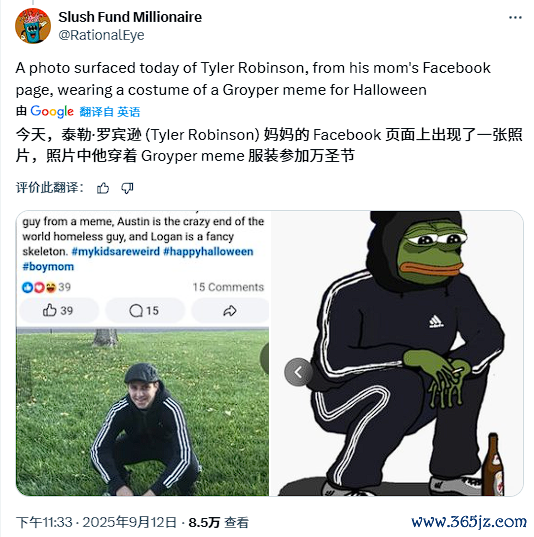Image resolution: width=534 pixels, height=537 pixels.
Task: Click the reaction emojis cluster showing 39
Action: tap(46, 287)
